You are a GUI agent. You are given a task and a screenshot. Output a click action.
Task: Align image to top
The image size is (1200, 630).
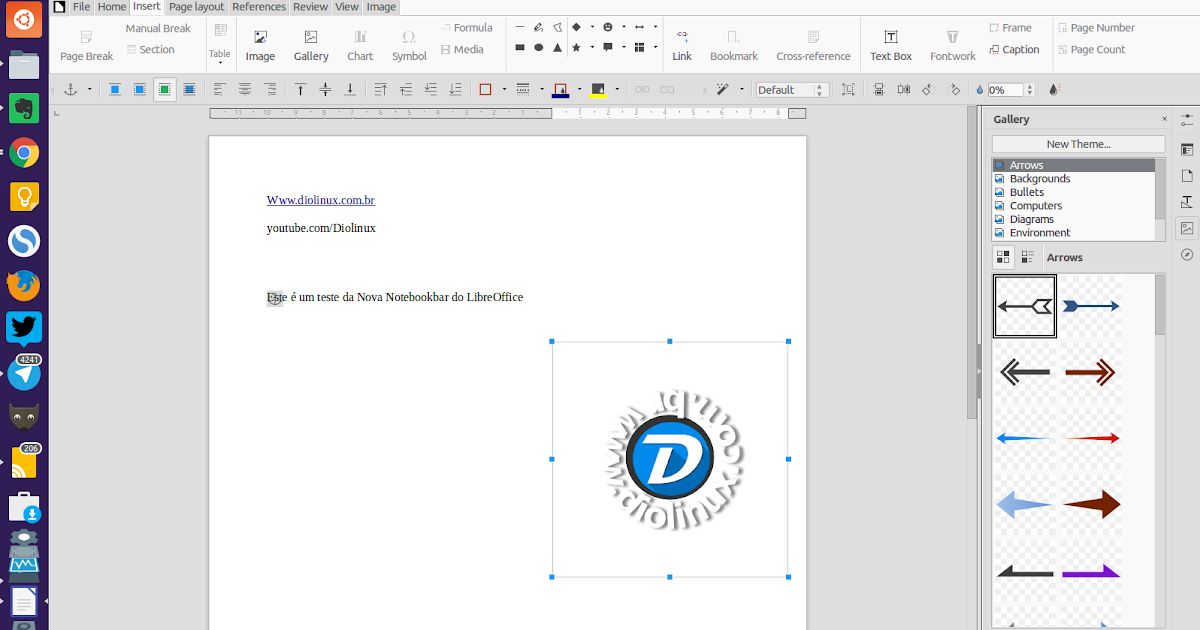300,89
